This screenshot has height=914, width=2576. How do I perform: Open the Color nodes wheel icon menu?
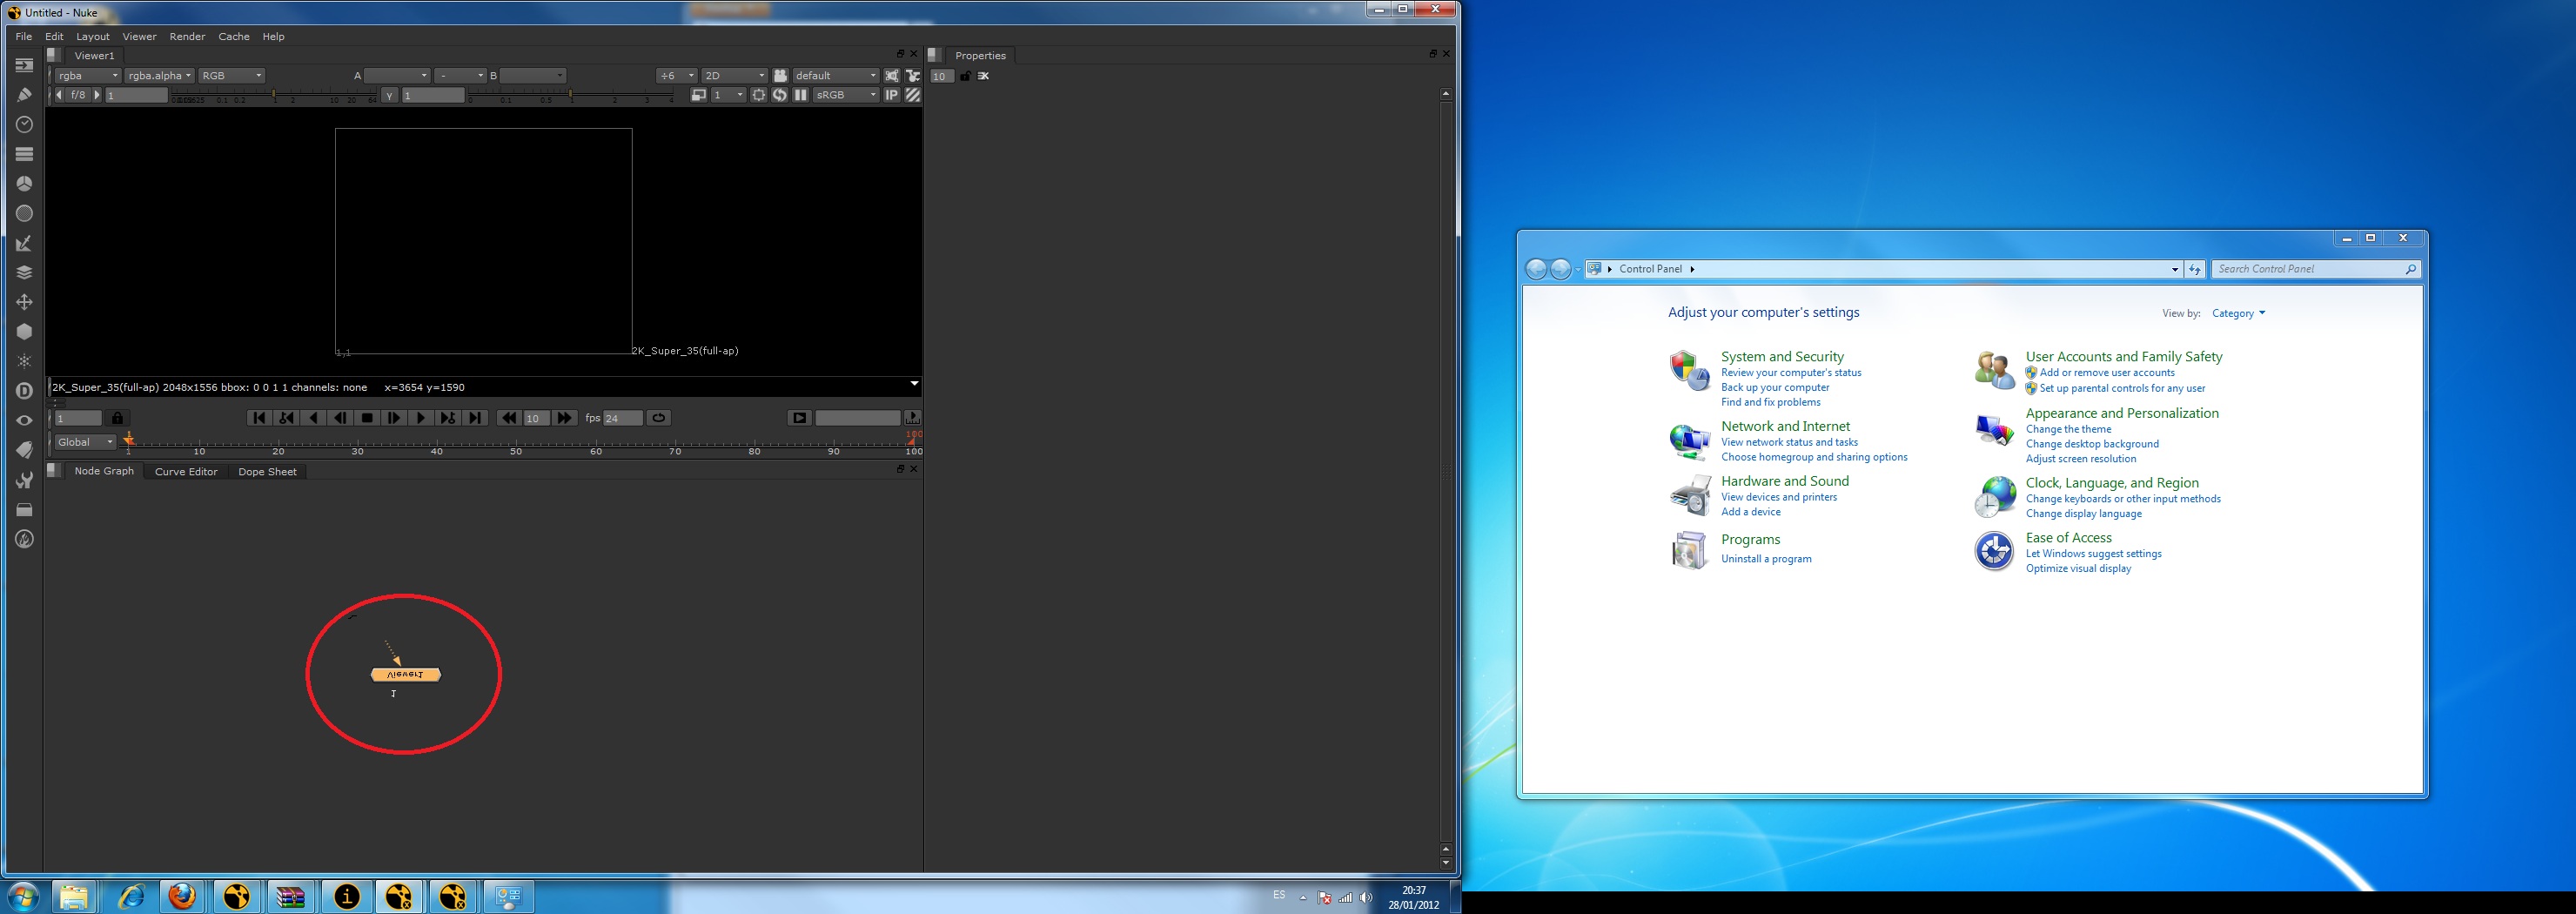24,184
